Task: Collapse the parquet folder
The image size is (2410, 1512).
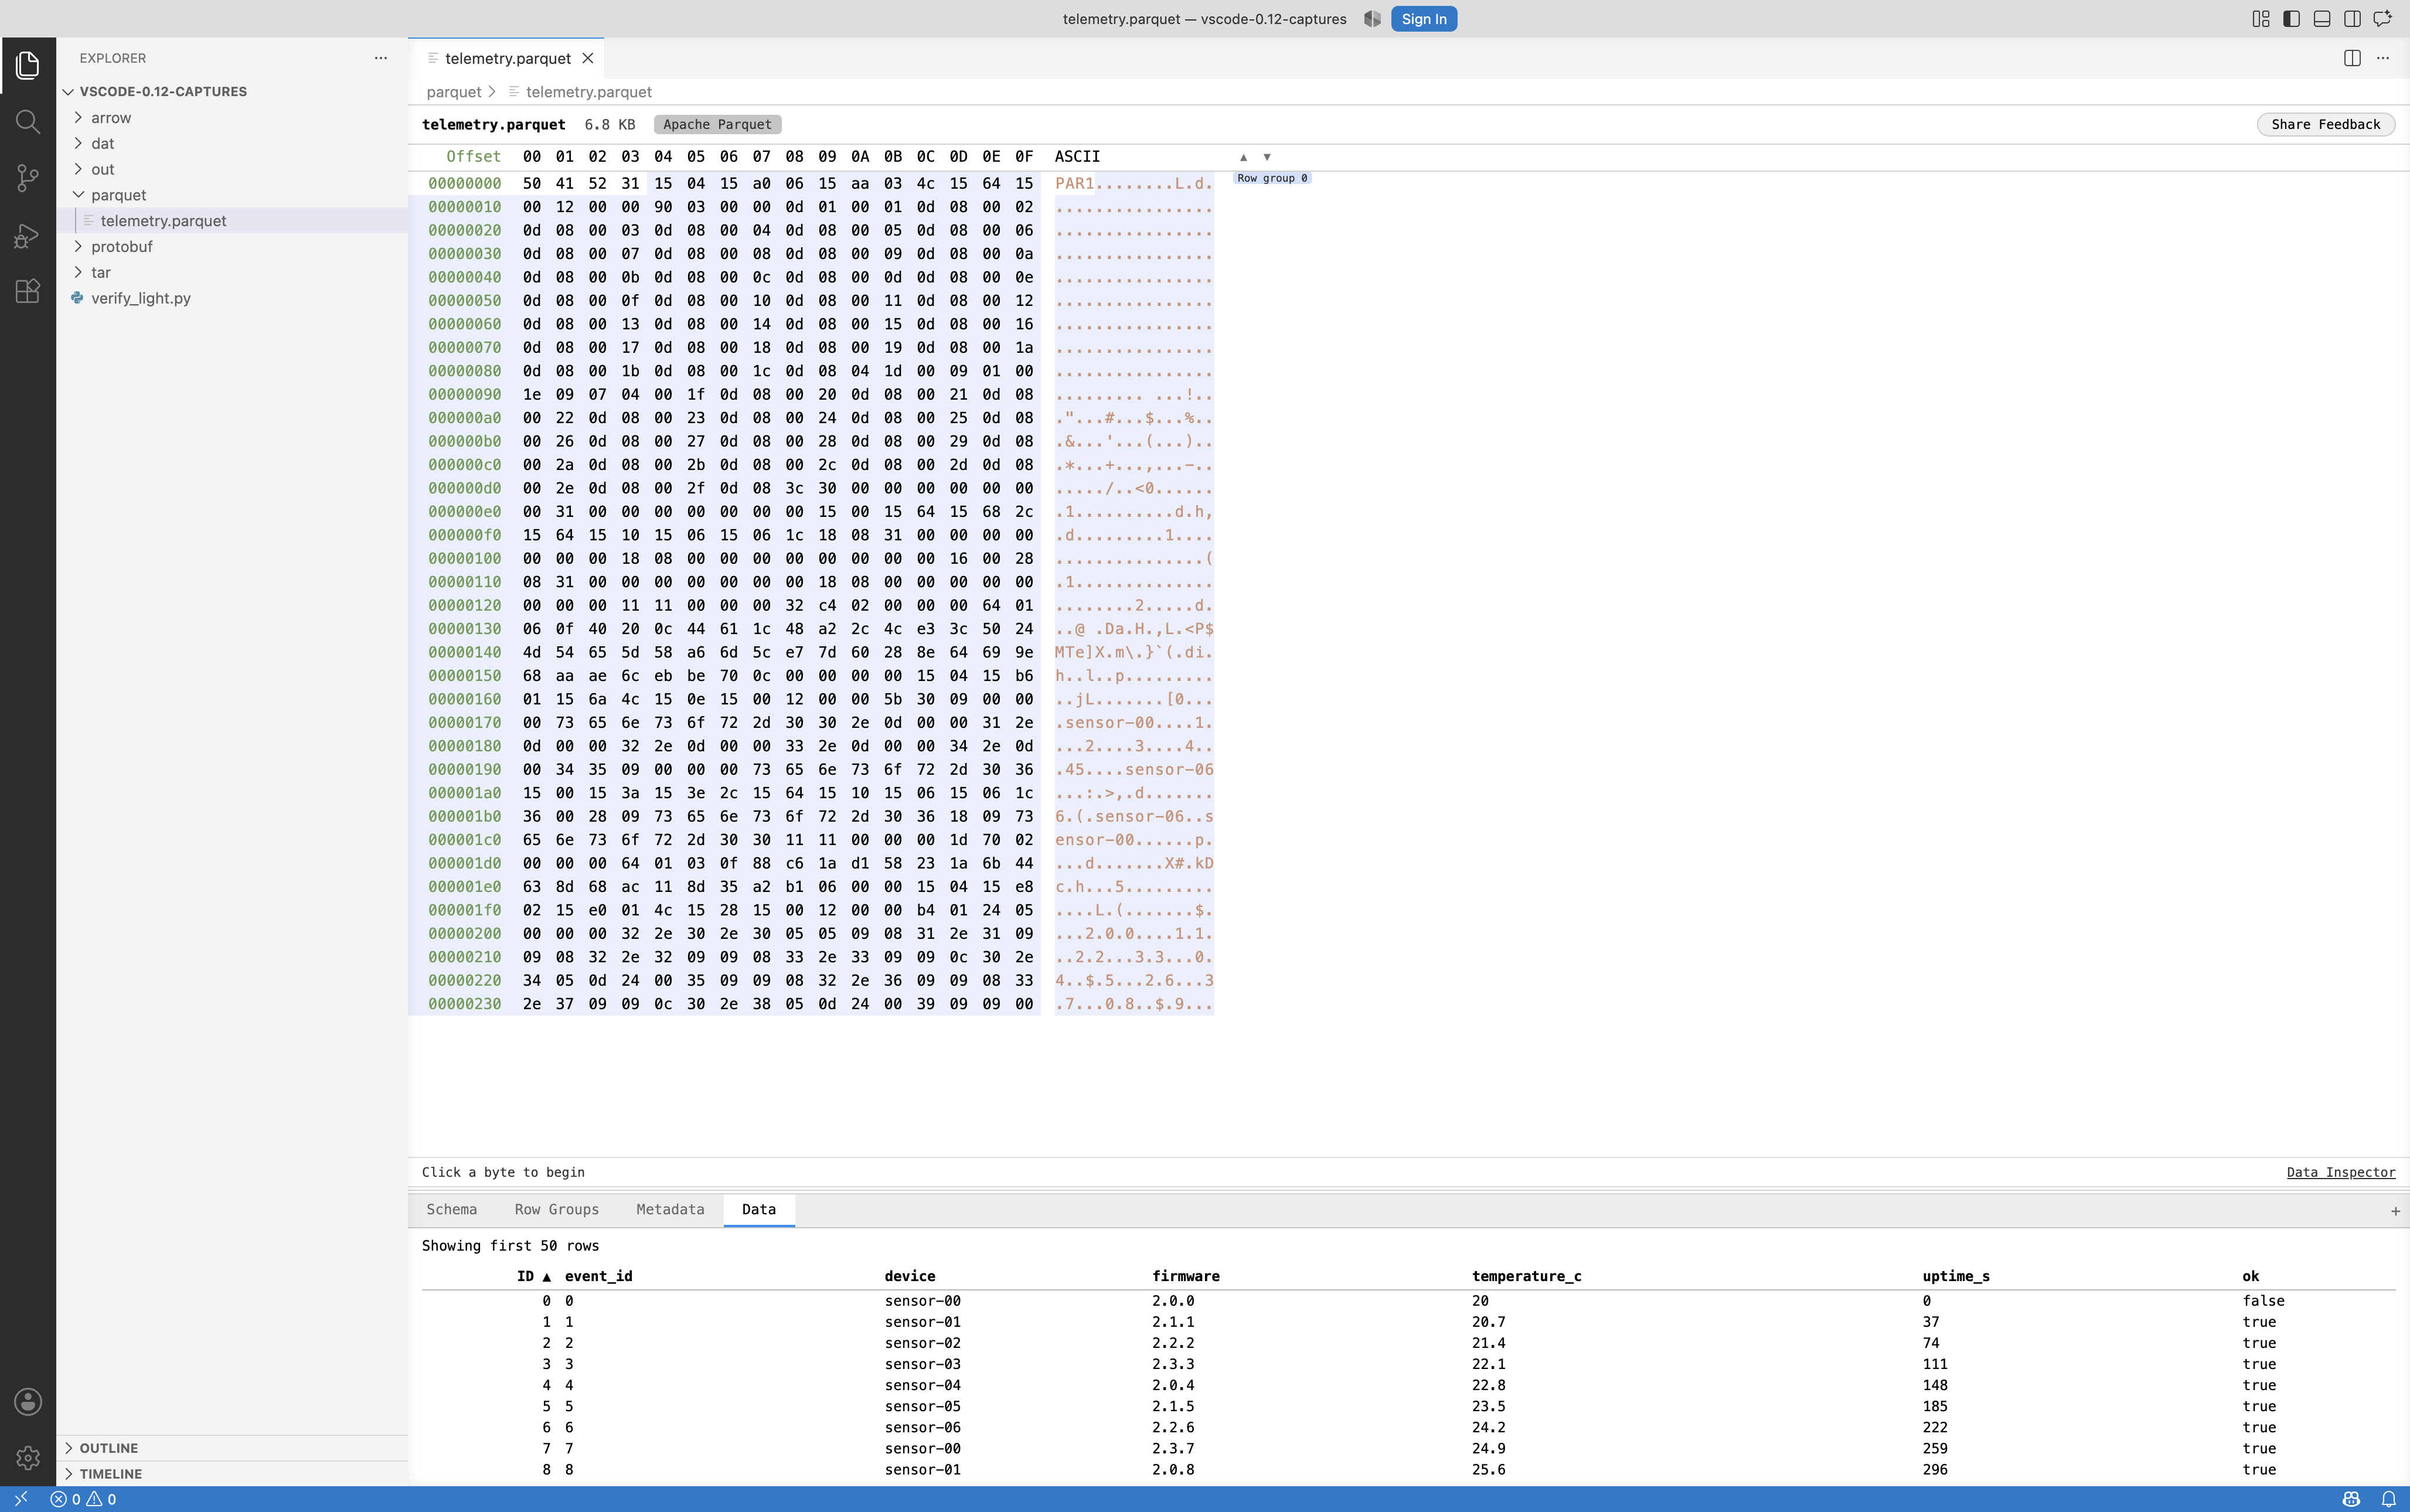Action: tap(232, 195)
